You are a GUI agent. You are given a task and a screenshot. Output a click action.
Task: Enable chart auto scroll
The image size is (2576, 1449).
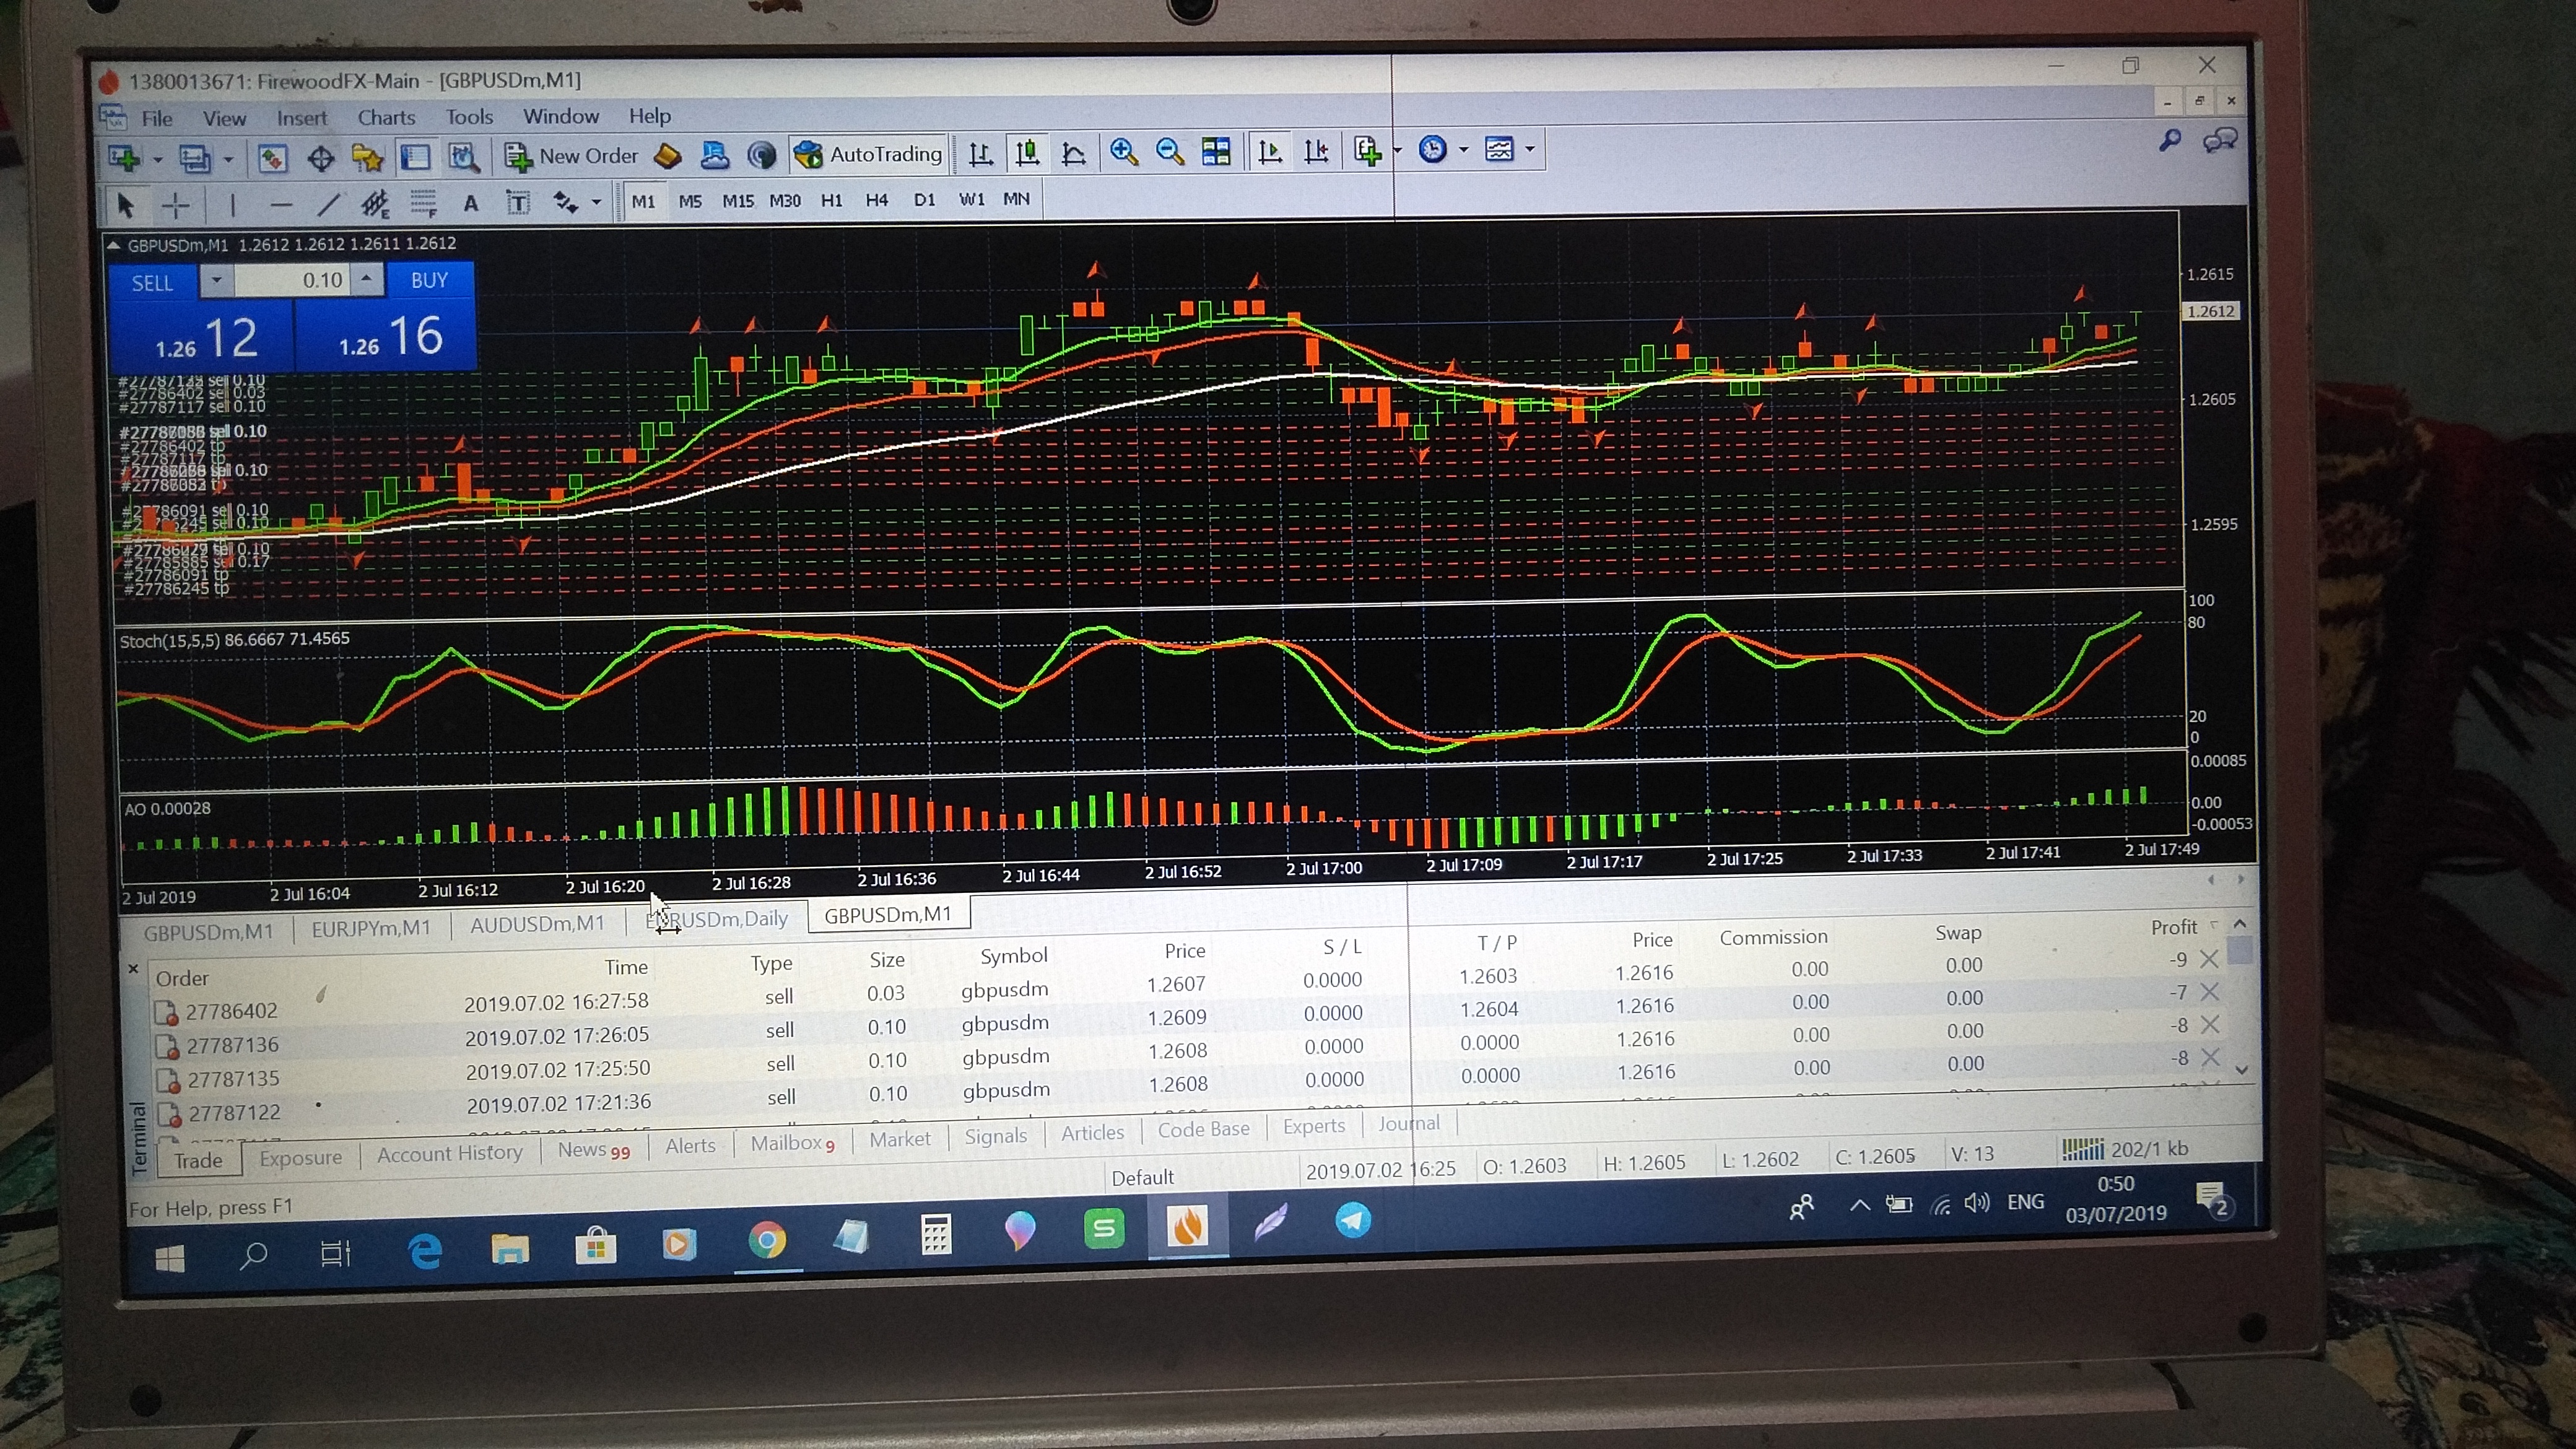point(1269,152)
